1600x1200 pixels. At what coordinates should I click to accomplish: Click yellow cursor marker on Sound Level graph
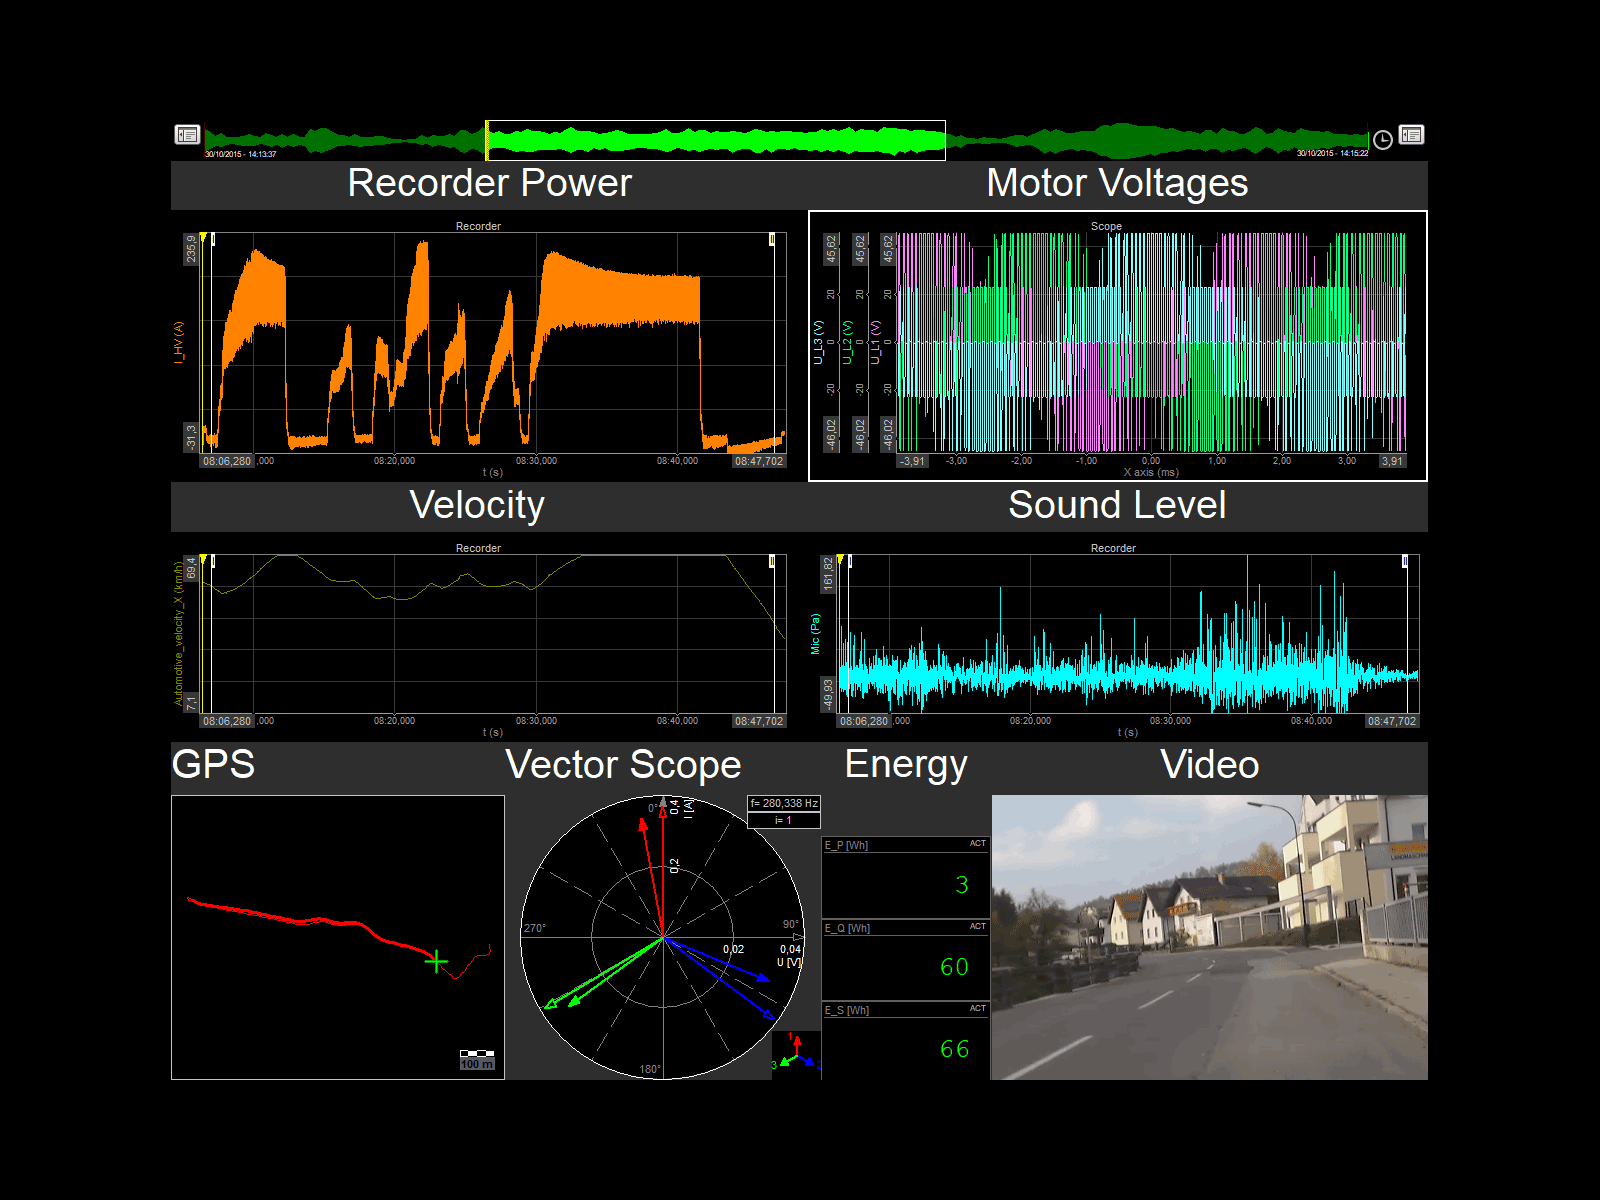tap(841, 559)
